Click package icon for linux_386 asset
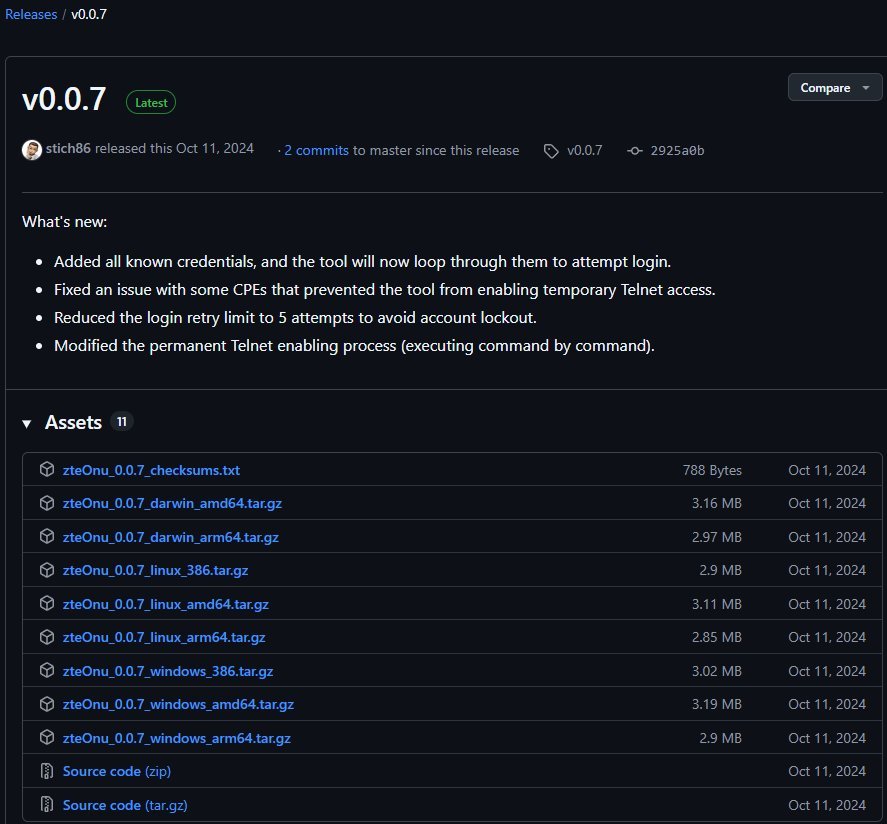Image resolution: width=887 pixels, height=824 pixels. pyautogui.click(x=46, y=570)
